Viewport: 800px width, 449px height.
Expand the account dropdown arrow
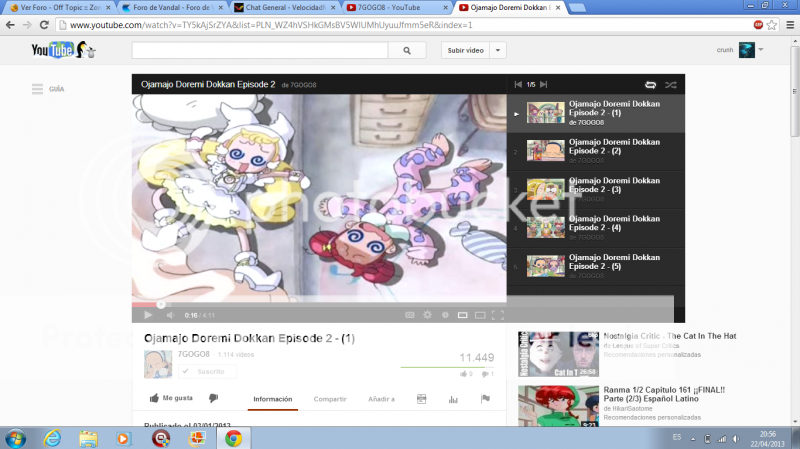[x=761, y=50]
